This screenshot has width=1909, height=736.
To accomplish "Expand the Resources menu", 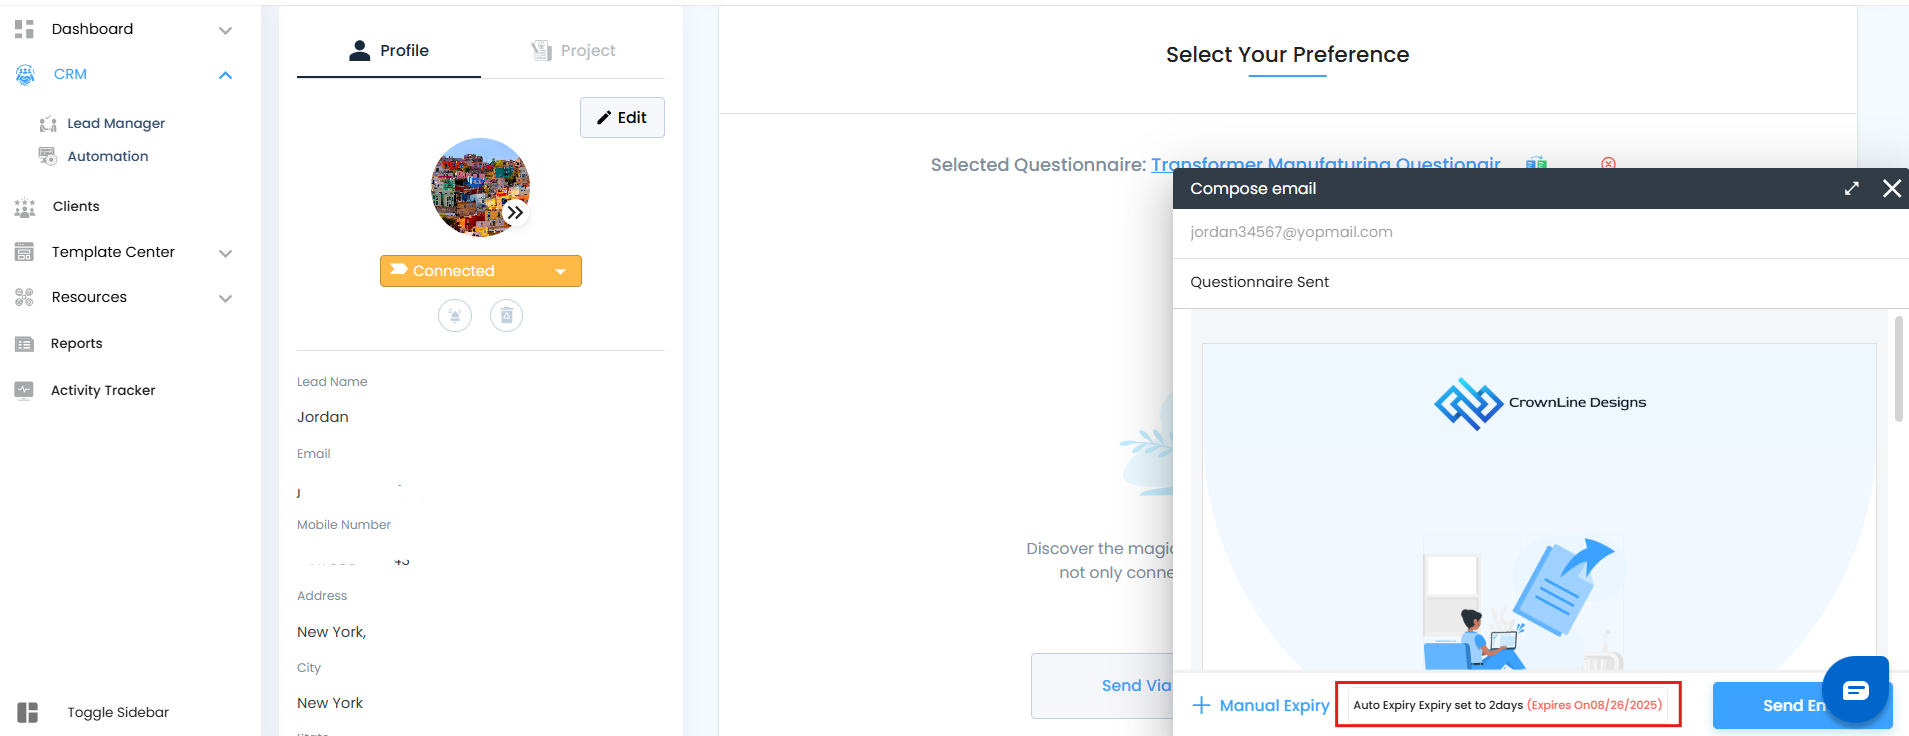I will point(225,298).
